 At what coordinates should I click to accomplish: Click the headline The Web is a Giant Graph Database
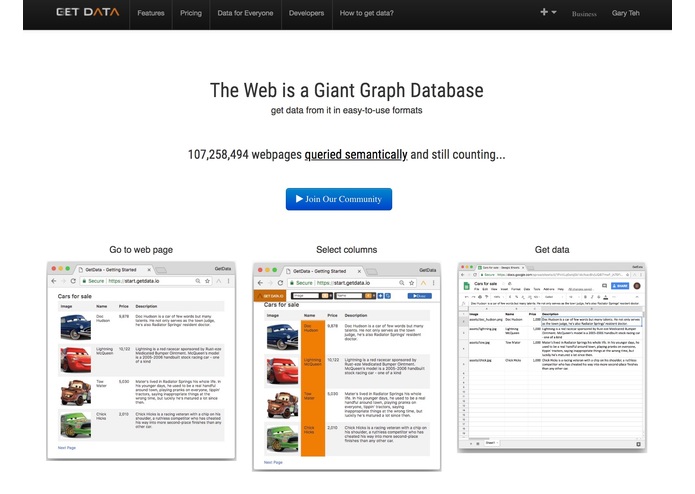tap(347, 90)
